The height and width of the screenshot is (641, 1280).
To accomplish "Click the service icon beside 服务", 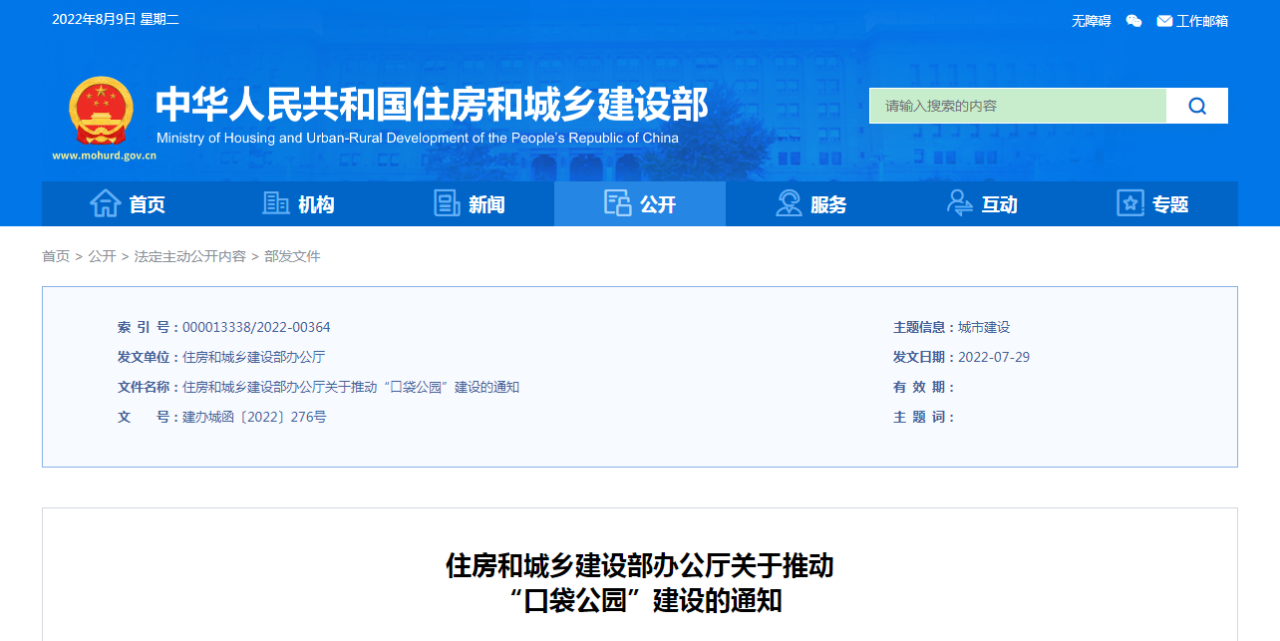I will click(x=789, y=204).
